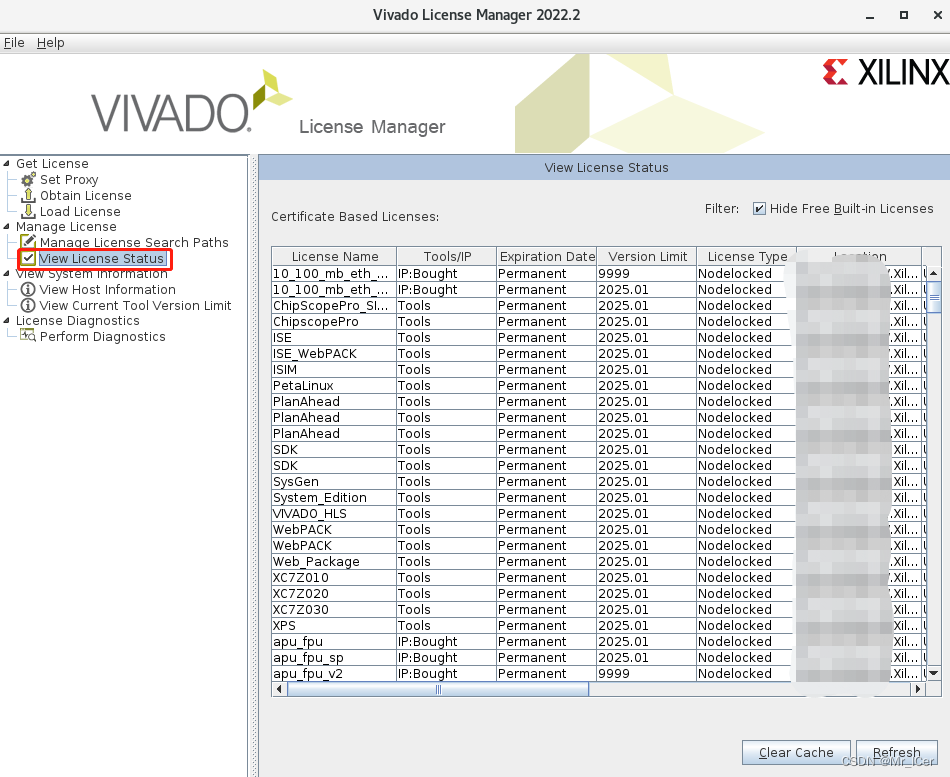Viewport: 950px width, 777px height.
Task: Open View Host Information
Action: pyautogui.click(x=107, y=289)
